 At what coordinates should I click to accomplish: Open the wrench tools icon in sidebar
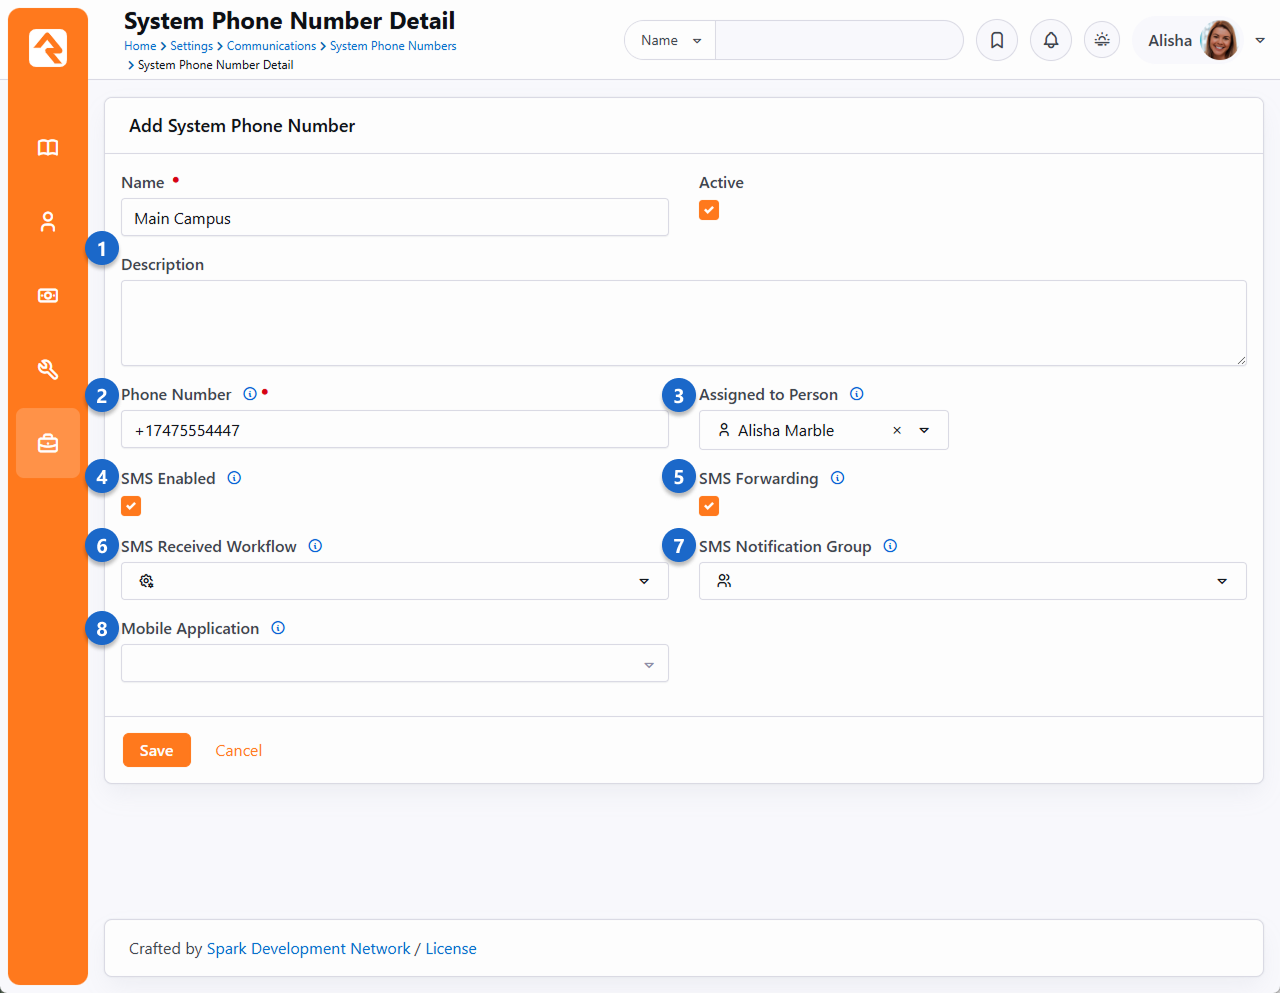coord(48,370)
